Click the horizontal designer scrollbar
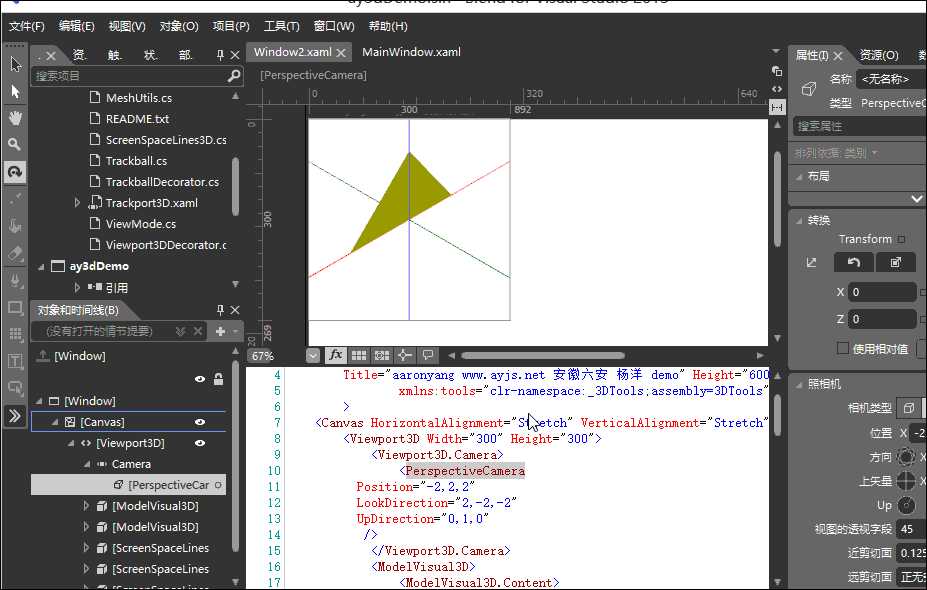The image size is (927, 590). click(x=543, y=355)
